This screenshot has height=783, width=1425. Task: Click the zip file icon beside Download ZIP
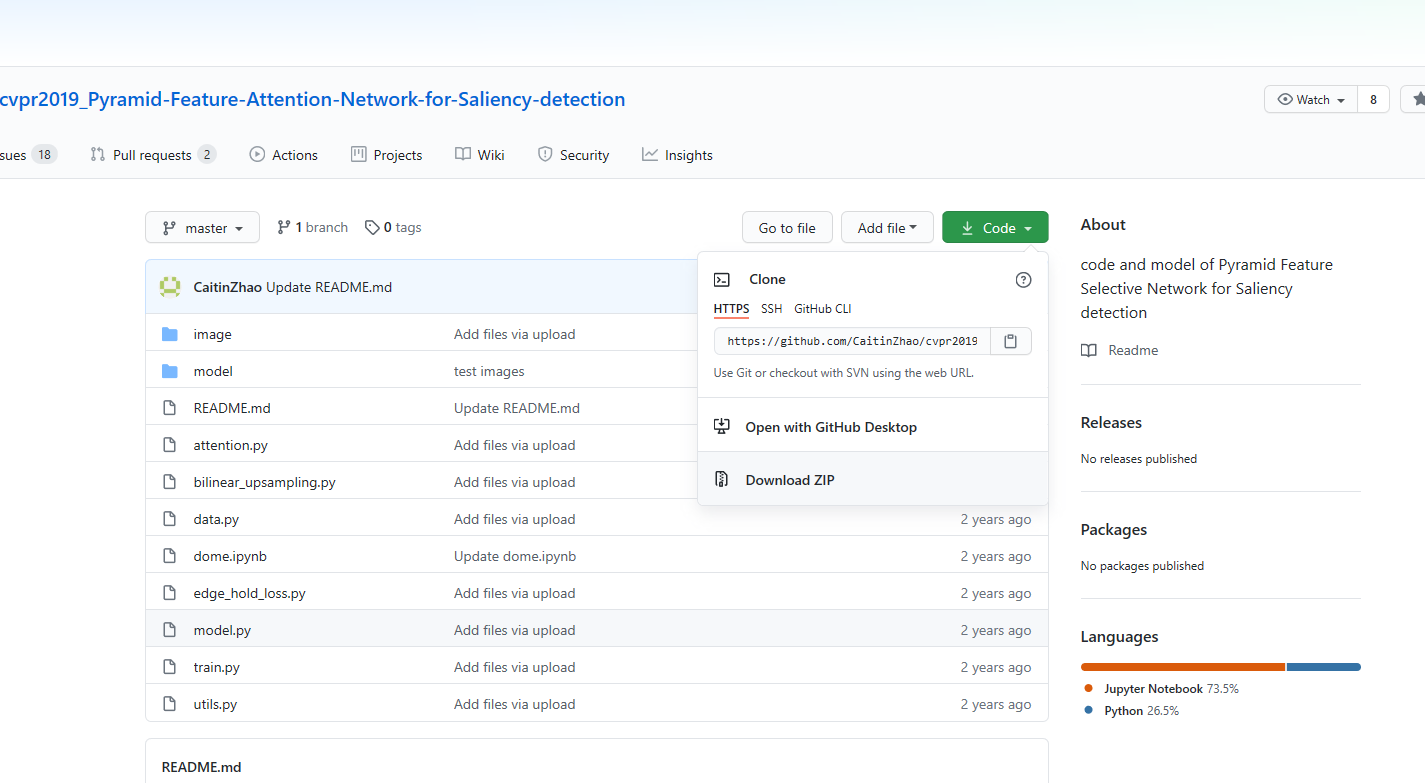(722, 480)
